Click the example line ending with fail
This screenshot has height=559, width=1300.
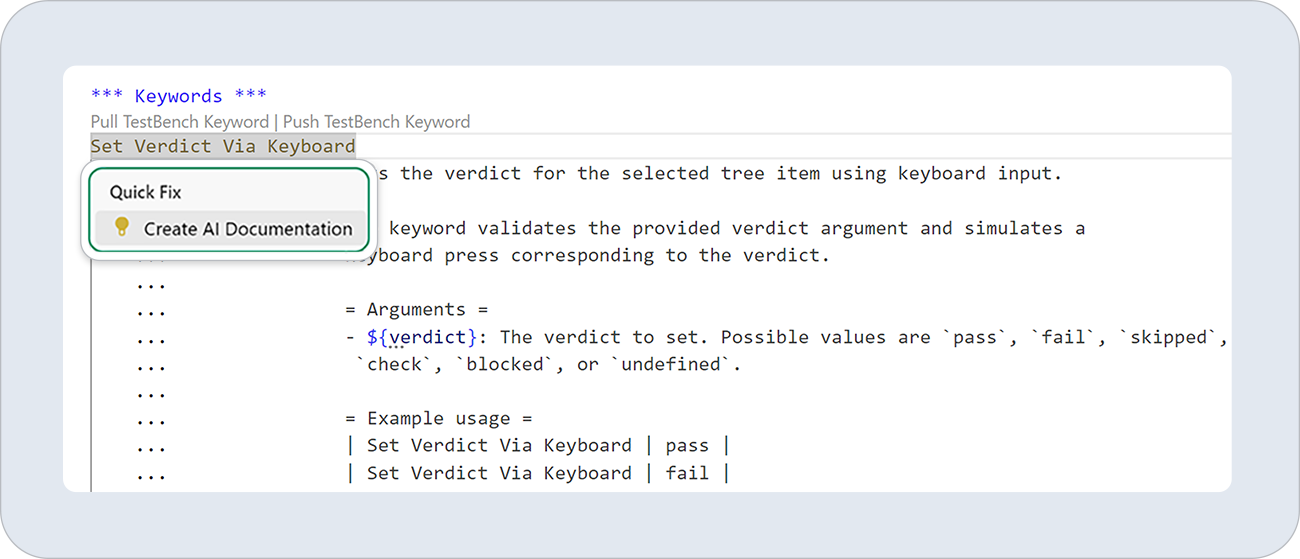tap(538, 473)
